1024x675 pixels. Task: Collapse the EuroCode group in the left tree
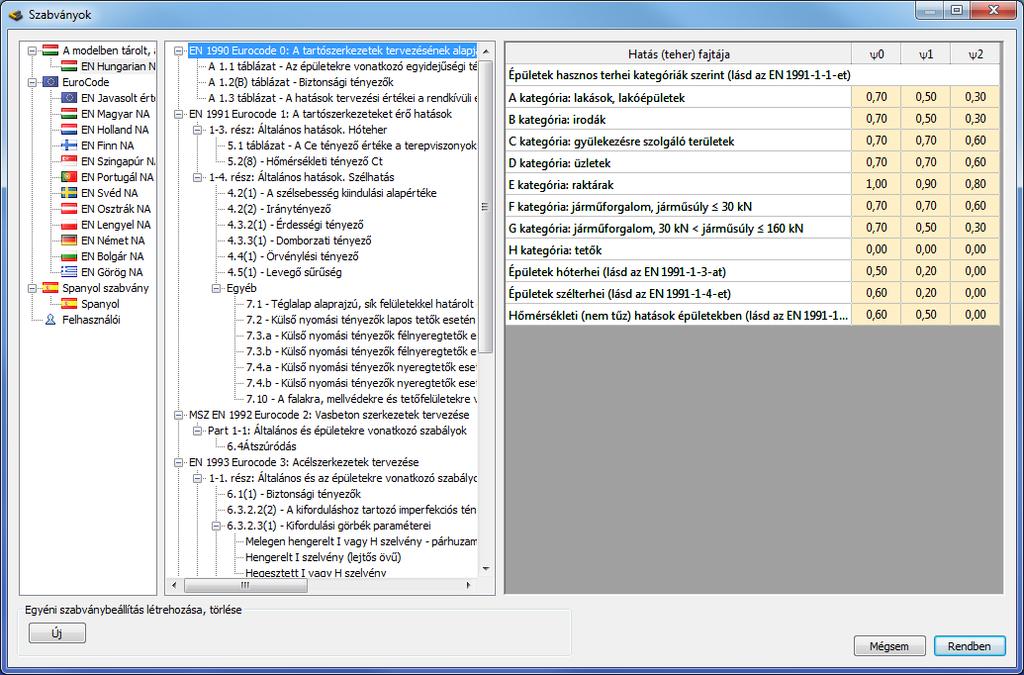pyautogui.click(x=31, y=82)
